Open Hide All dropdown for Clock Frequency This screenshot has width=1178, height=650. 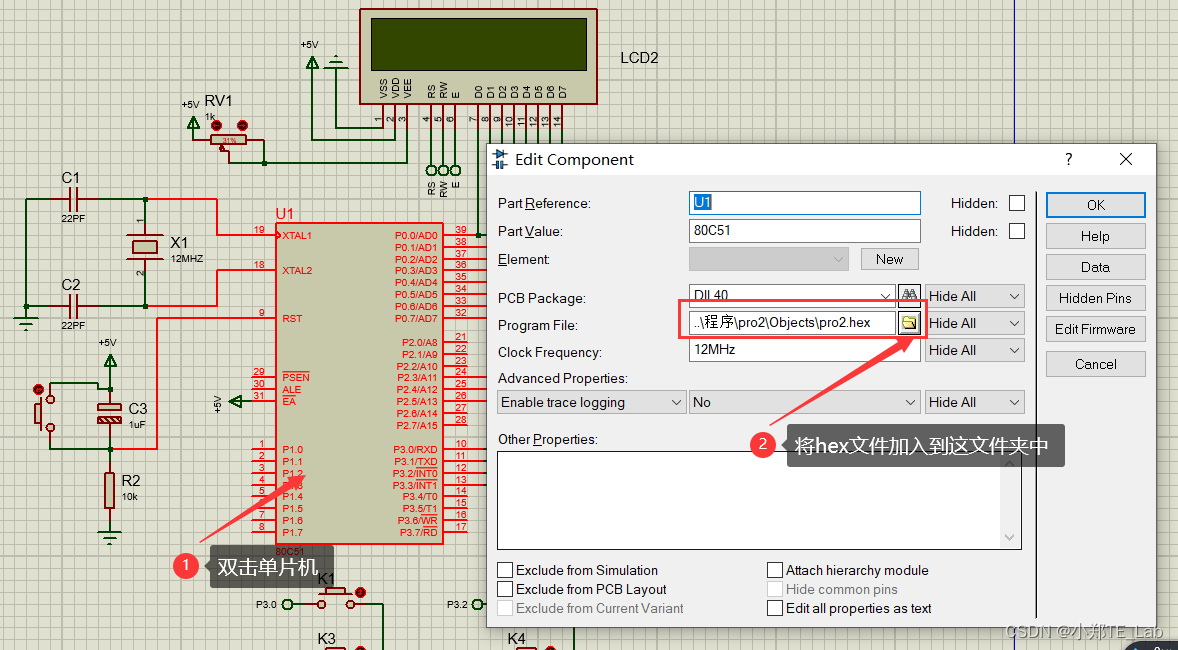(974, 350)
